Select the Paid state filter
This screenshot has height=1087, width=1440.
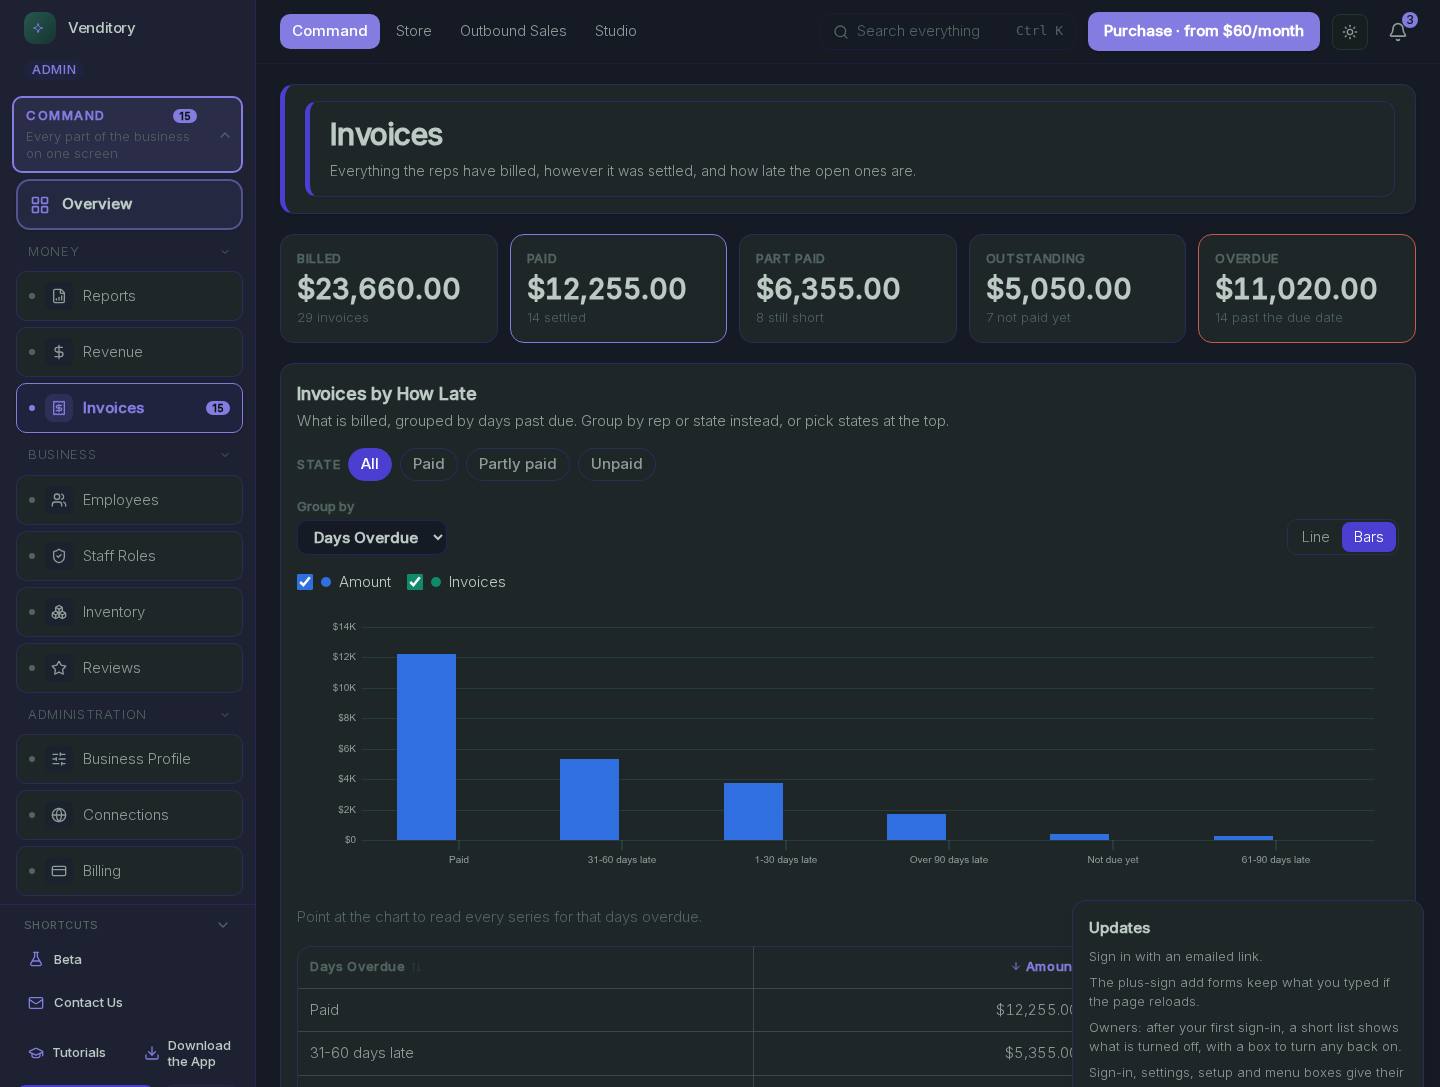(429, 464)
